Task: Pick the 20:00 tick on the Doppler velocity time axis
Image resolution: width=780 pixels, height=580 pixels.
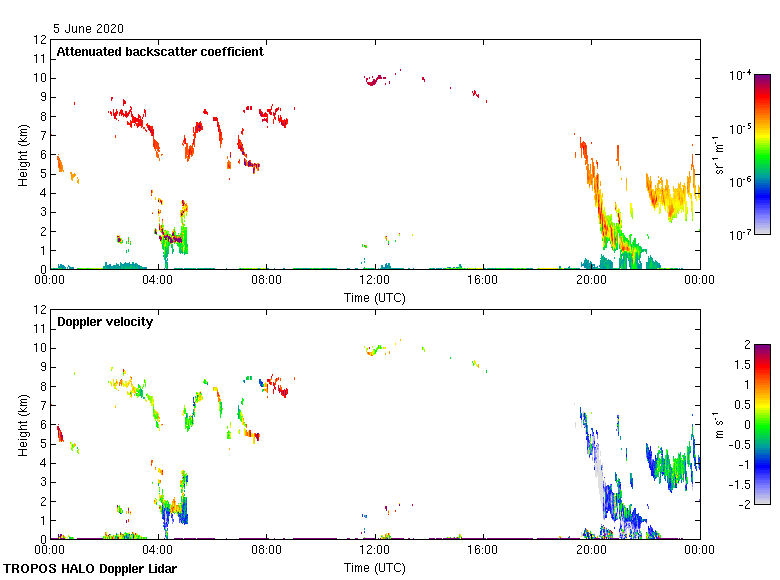Action: click(x=591, y=551)
